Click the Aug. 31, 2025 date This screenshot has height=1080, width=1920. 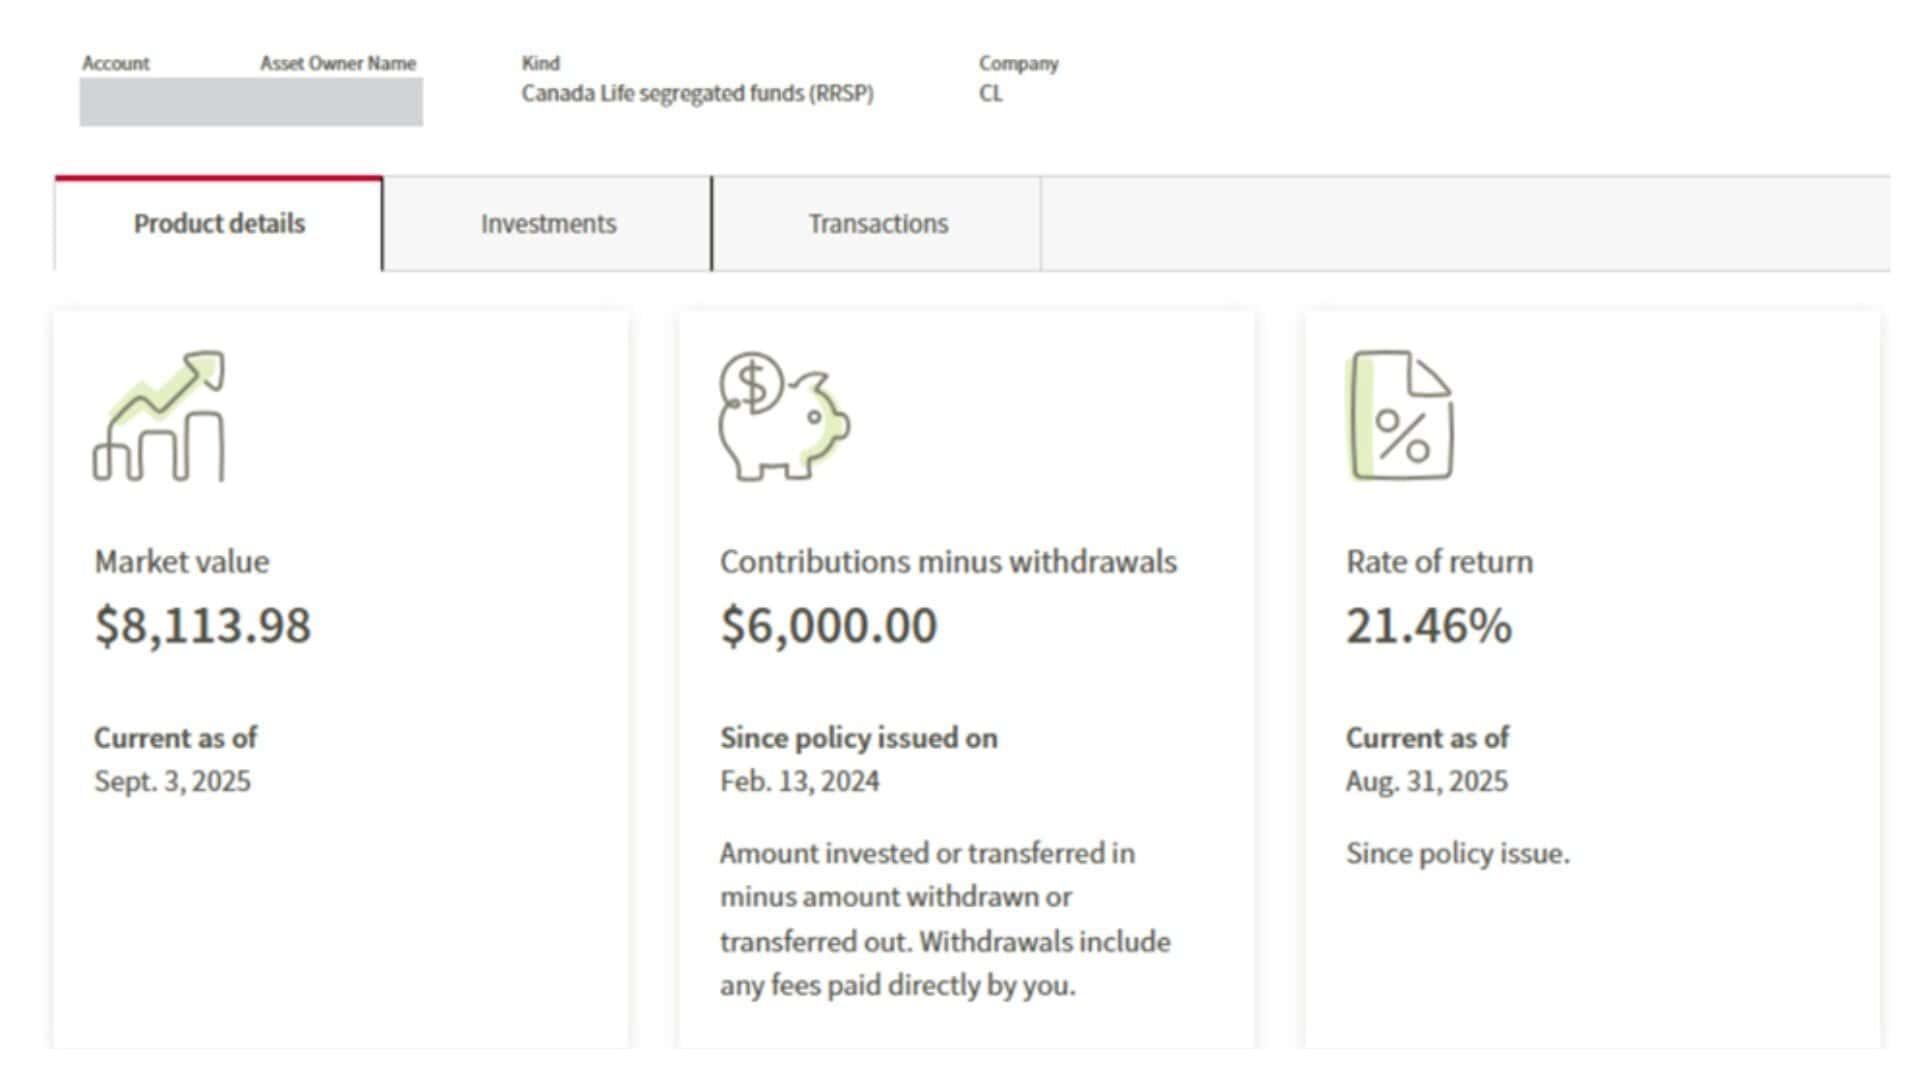coord(1426,781)
